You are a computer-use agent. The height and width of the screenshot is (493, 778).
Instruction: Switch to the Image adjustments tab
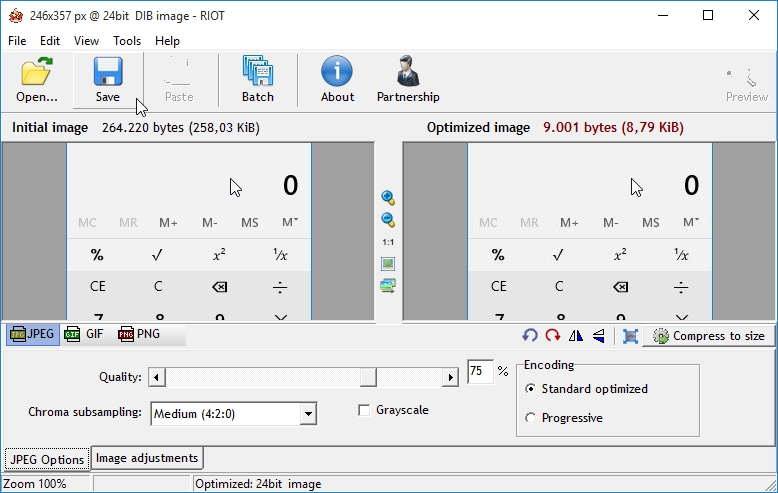click(x=147, y=458)
